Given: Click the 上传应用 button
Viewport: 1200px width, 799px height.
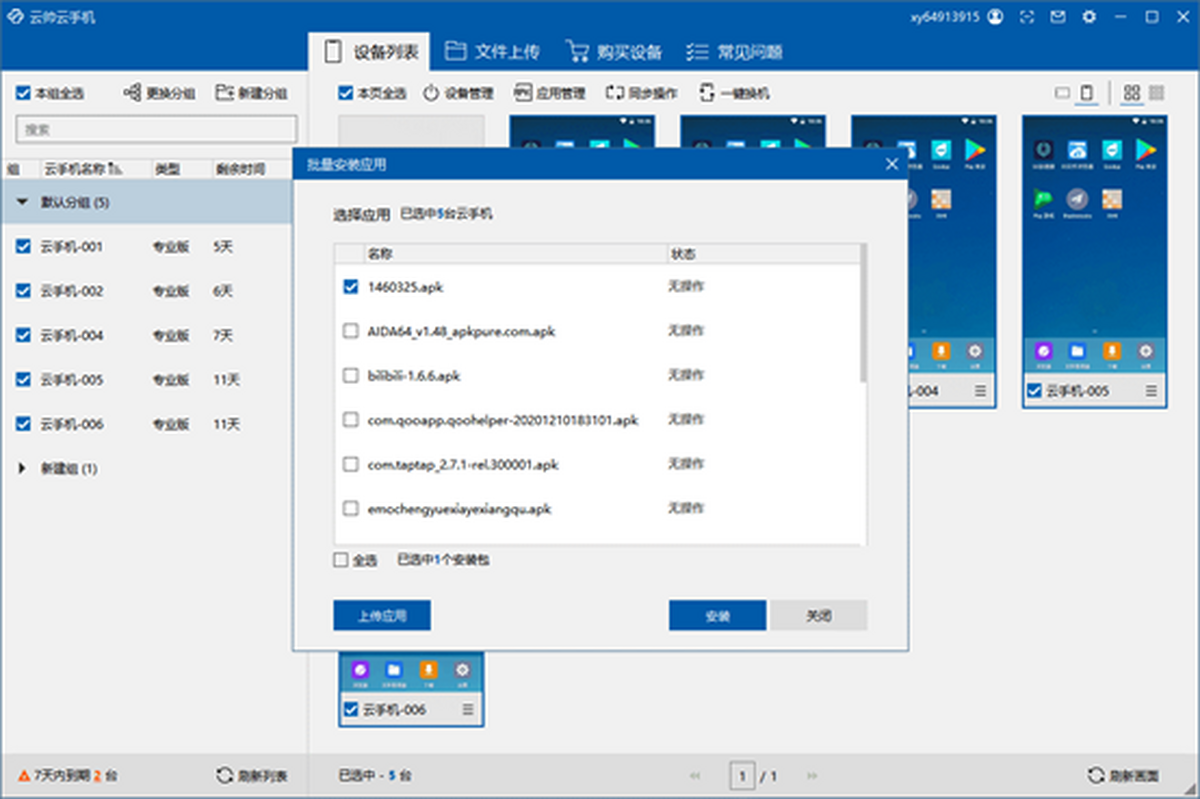Looking at the screenshot, I should [x=382, y=616].
